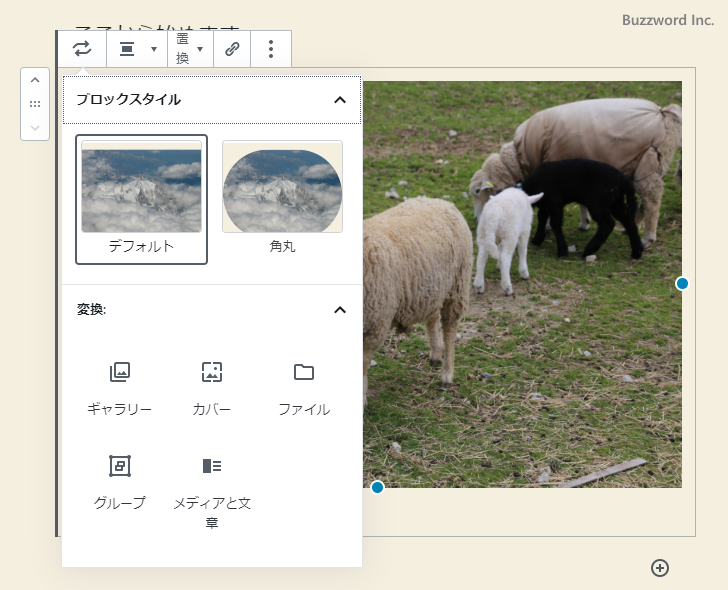Open the 置換 replace image dropdown

coord(190,49)
